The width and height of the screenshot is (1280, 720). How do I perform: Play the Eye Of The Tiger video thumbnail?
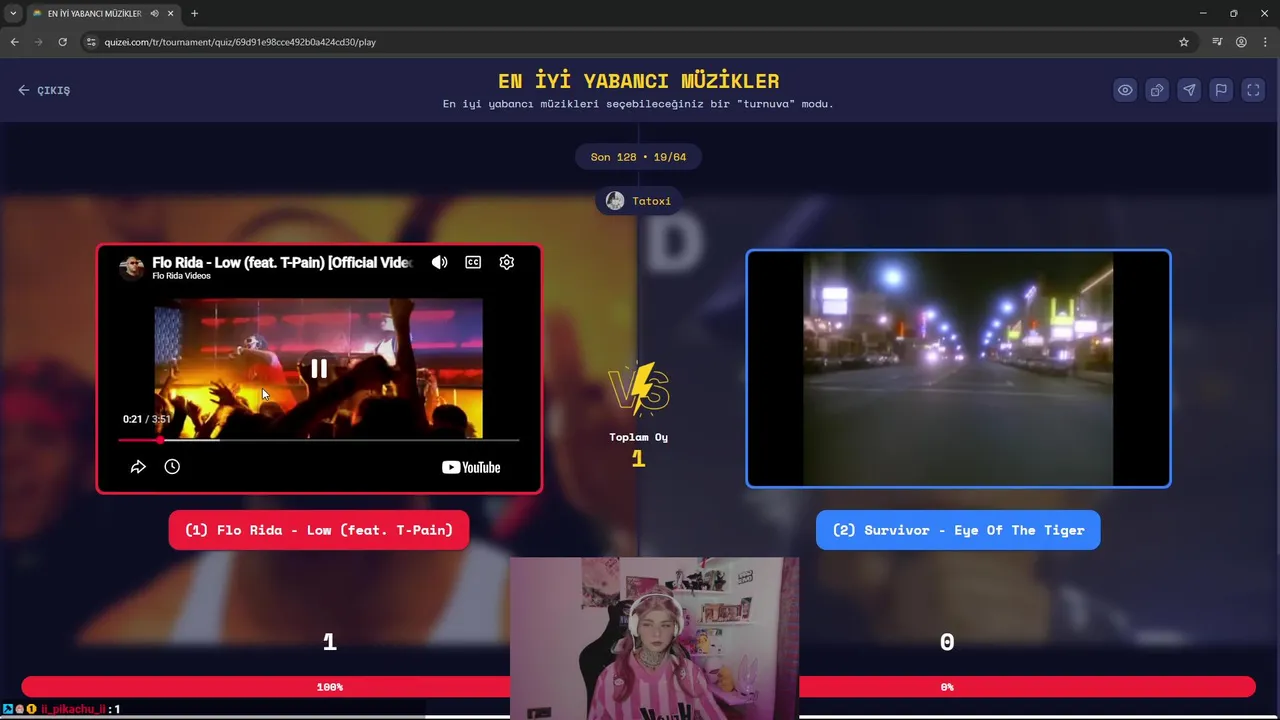coord(958,369)
